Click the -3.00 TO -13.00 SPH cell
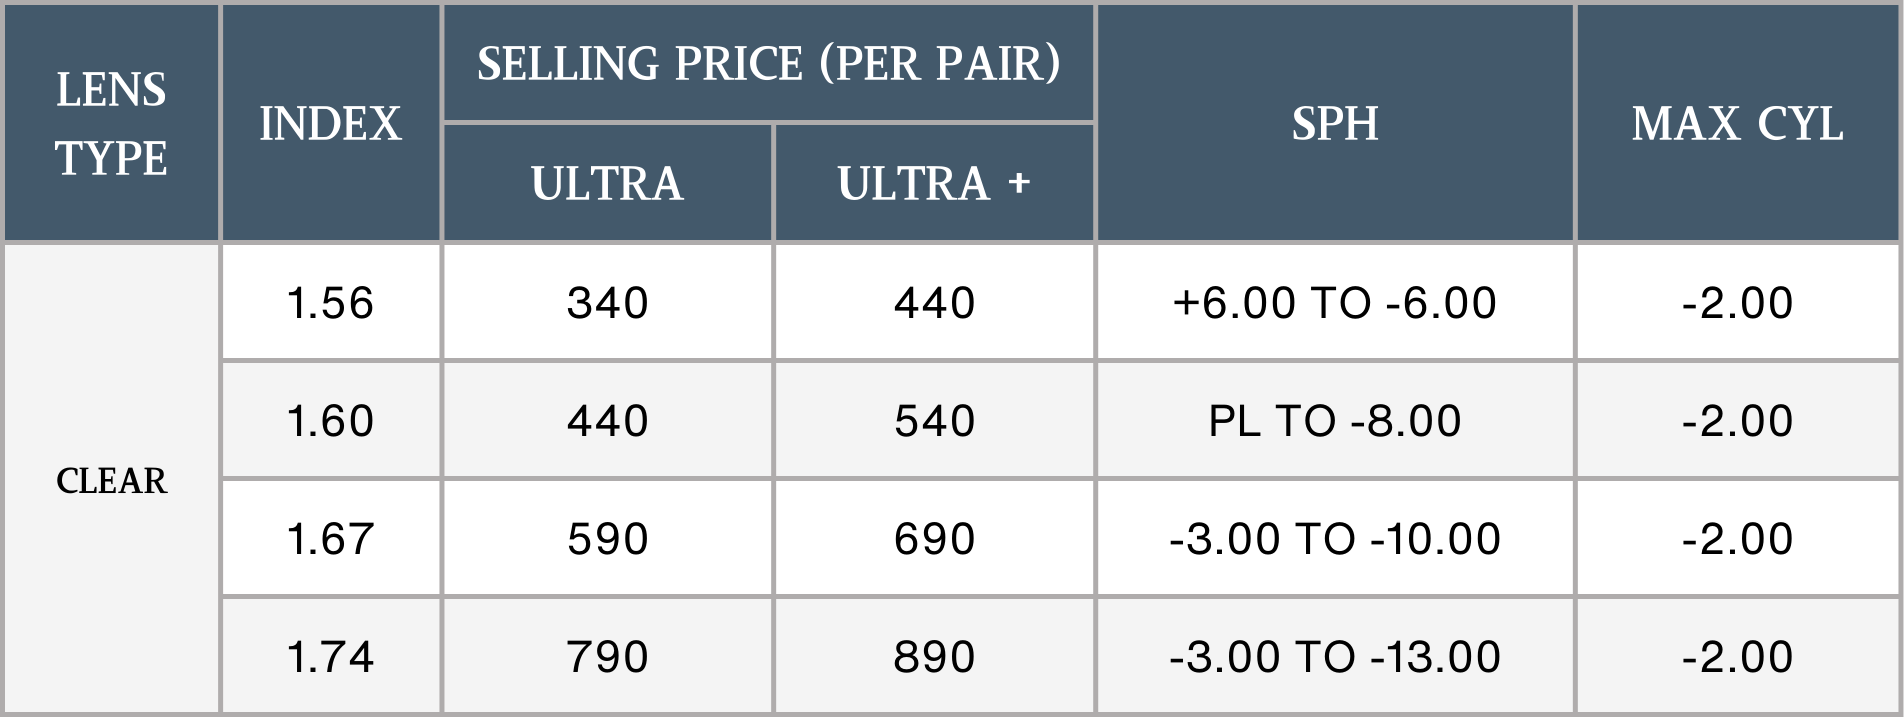The height and width of the screenshot is (717, 1904). click(1335, 656)
